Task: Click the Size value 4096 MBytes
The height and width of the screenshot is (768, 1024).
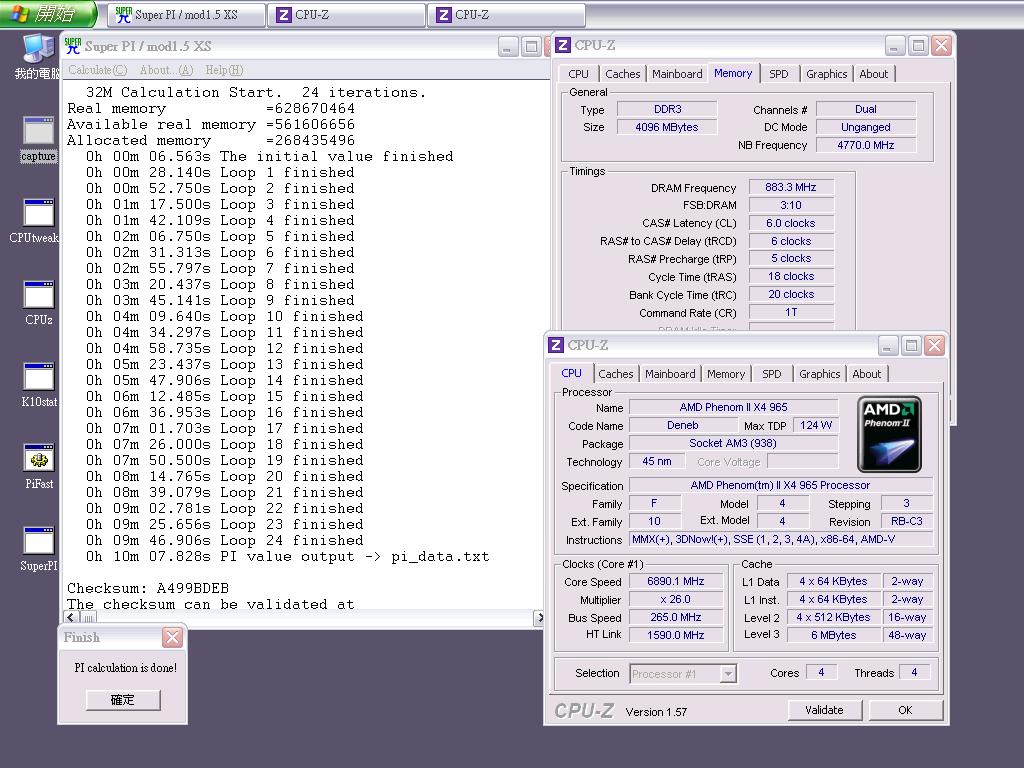Action: coord(667,127)
